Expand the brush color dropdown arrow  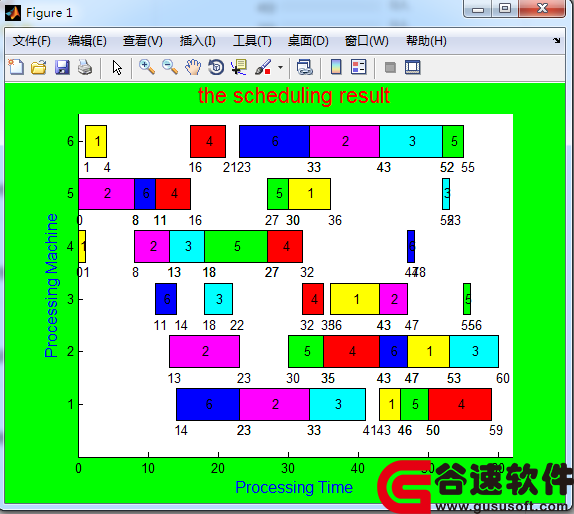click(280, 68)
